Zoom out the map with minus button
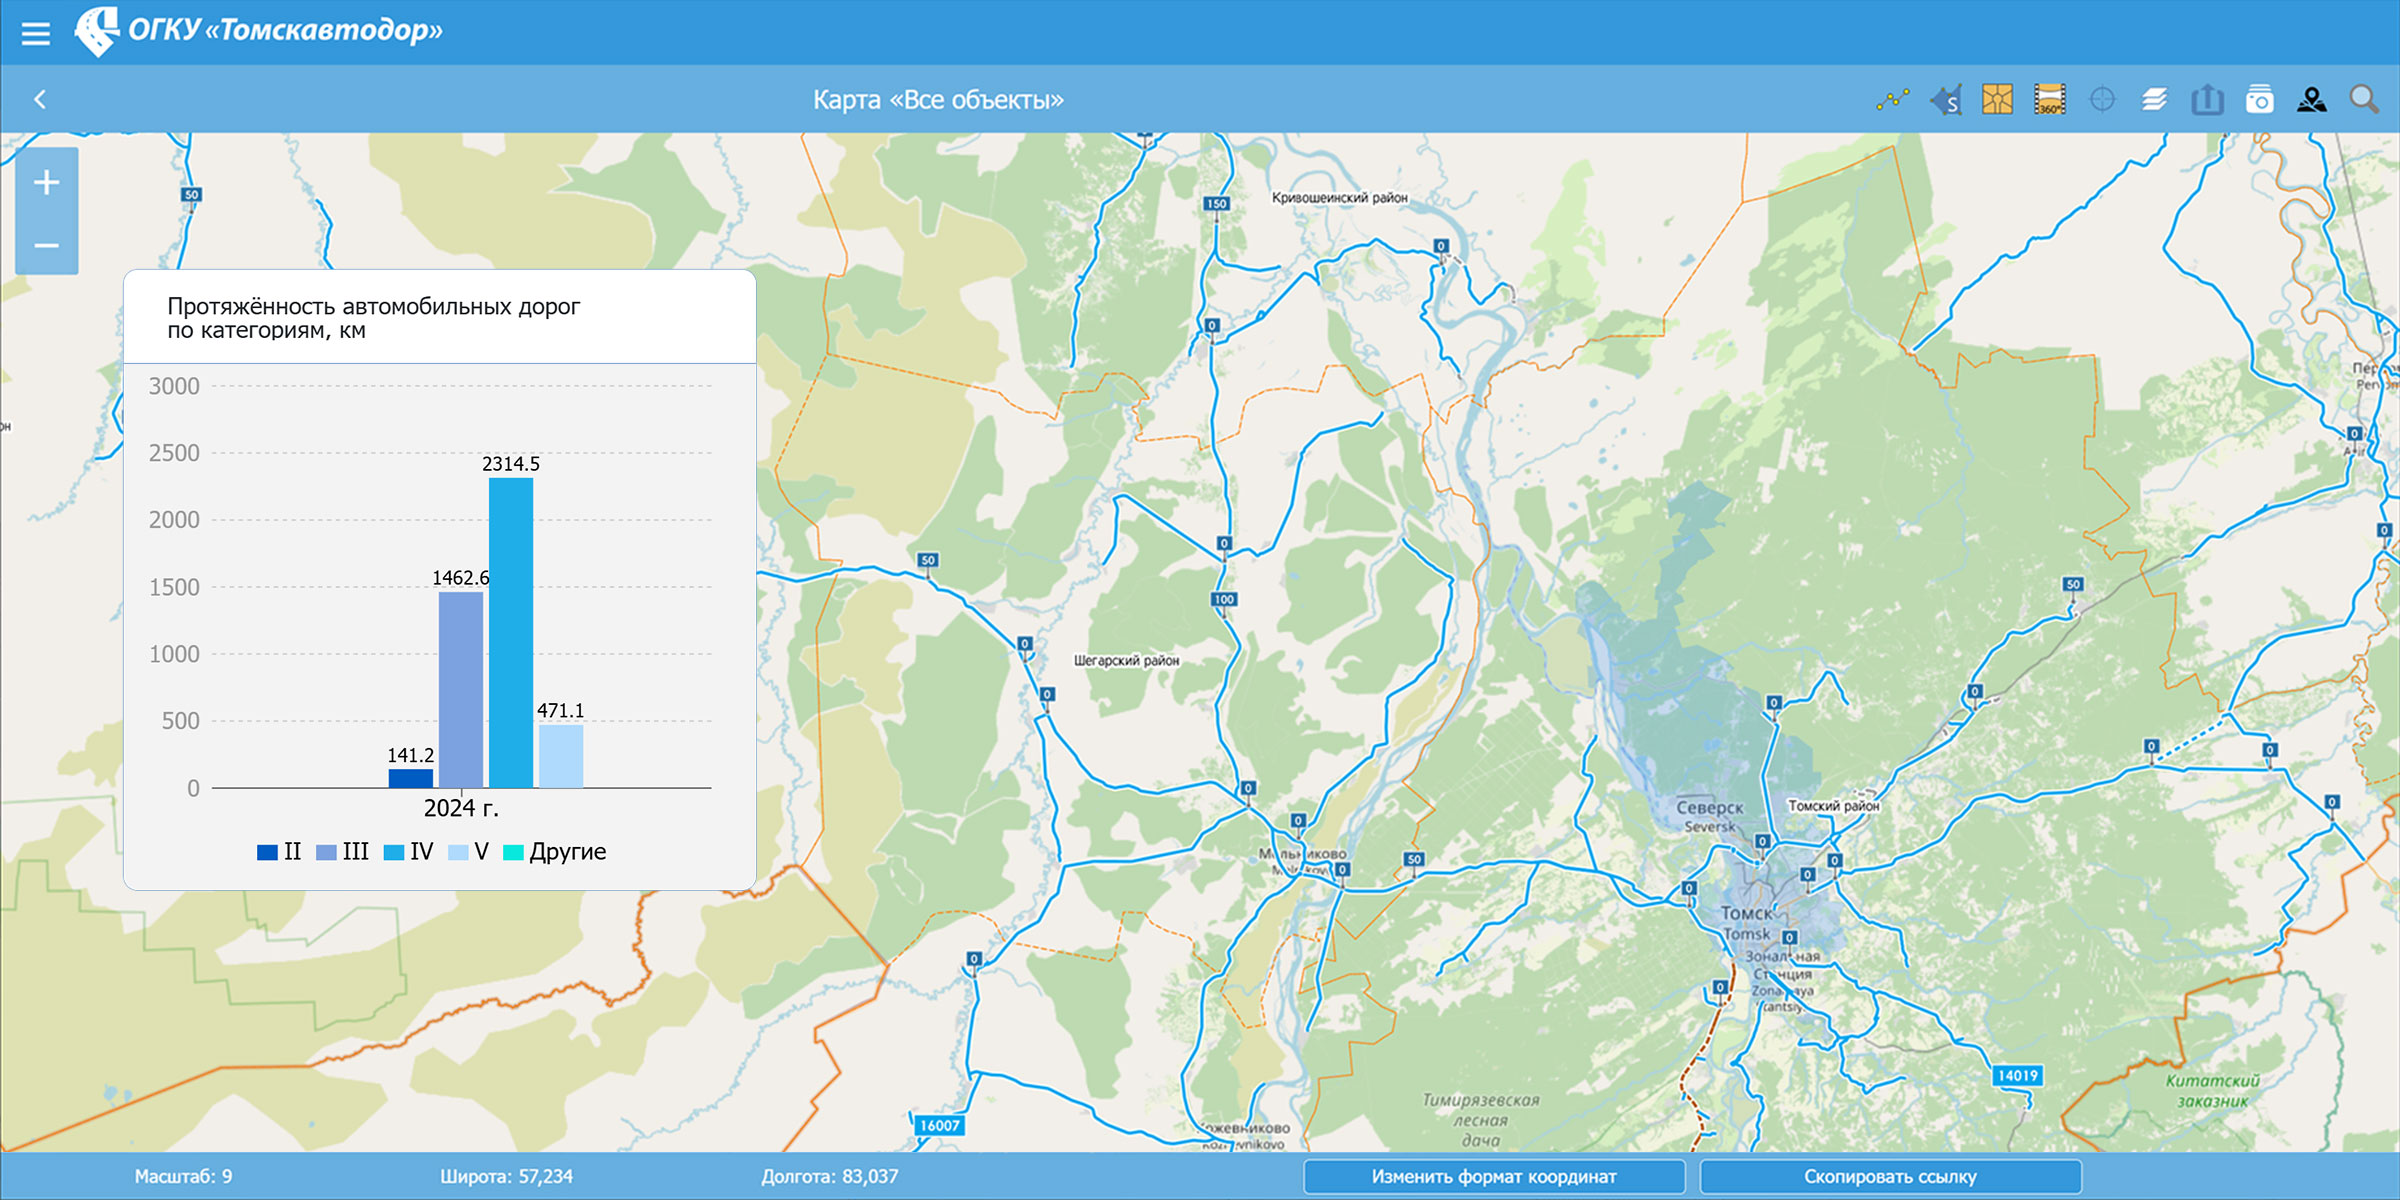Image resolution: width=2400 pixels, height=1200 pixels. 46,245
